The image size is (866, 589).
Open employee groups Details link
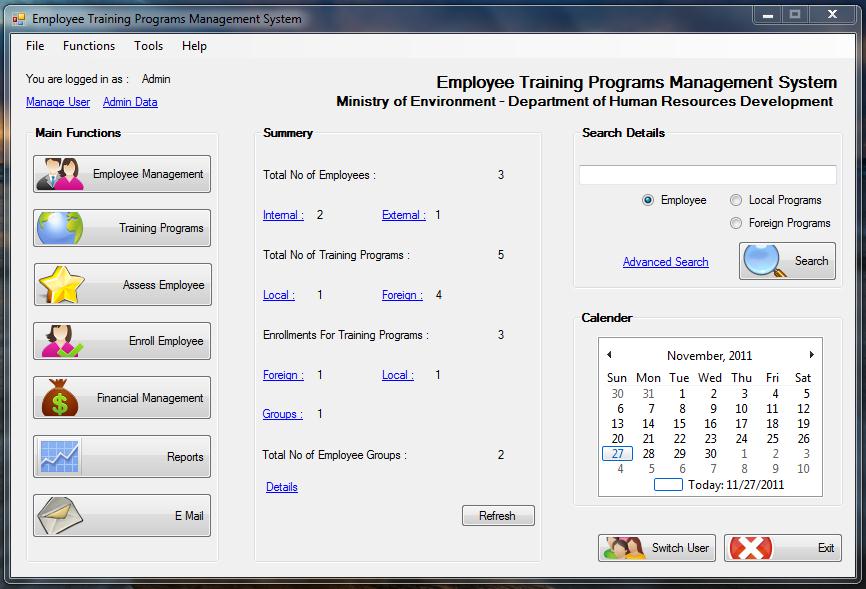point(282,487)
